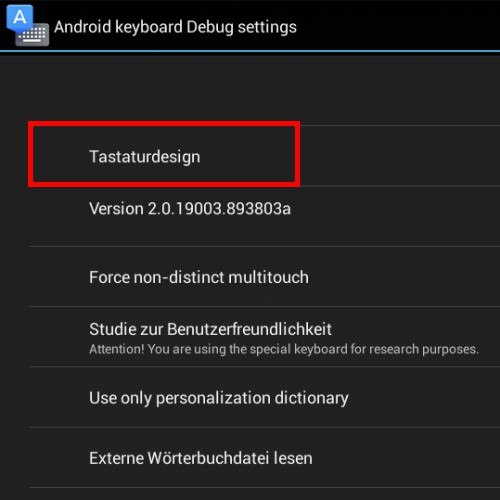Select the Version 2.0.19003.893803a entry

point(265,216)
